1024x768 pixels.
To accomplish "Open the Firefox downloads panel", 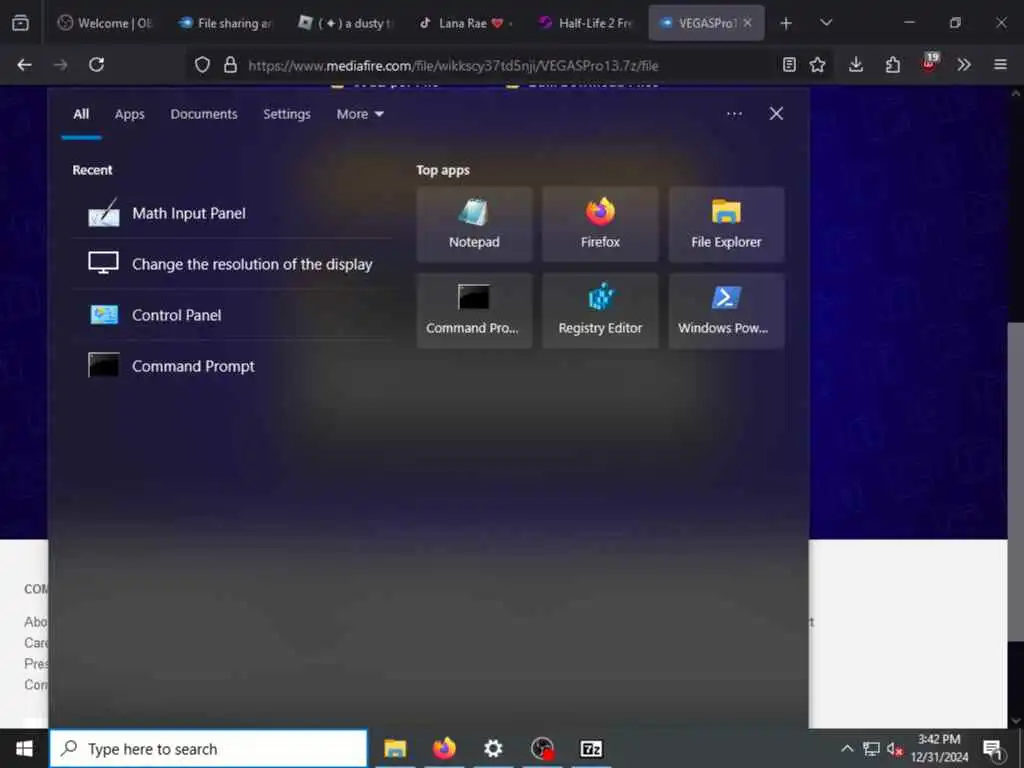I will tap(856, 65).
